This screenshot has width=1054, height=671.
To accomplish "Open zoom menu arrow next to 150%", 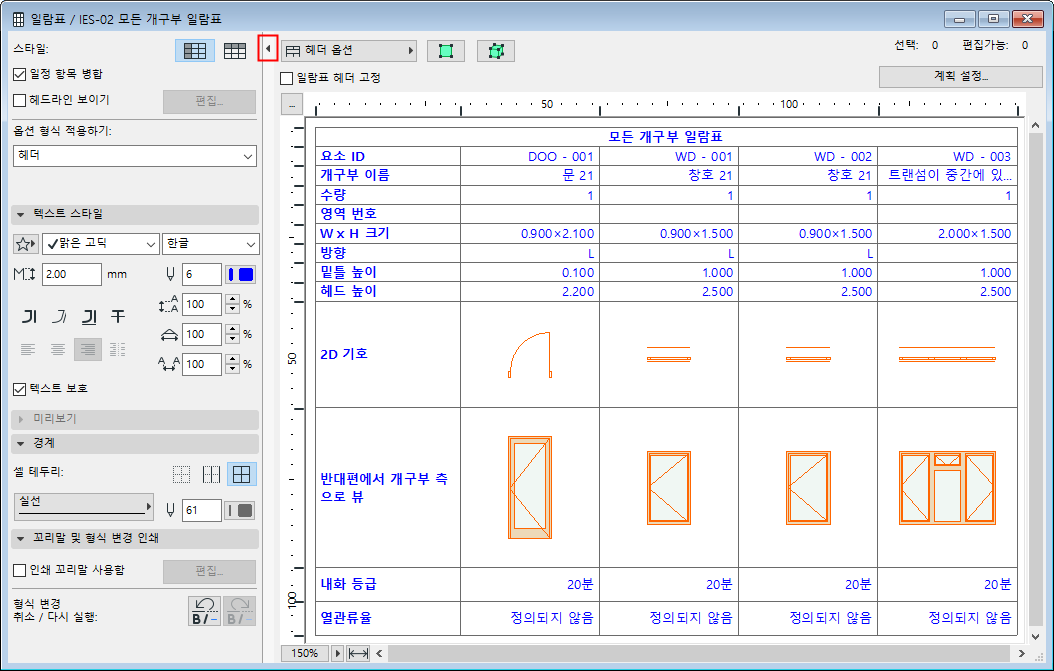I will (337, 654).
